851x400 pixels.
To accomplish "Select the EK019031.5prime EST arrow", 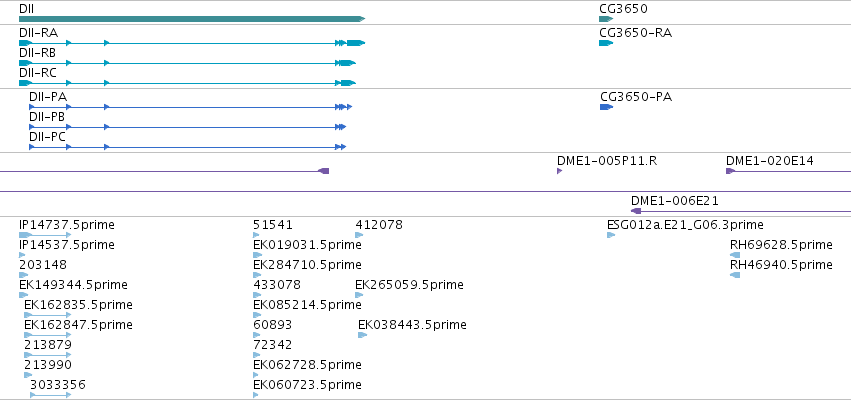I will 256,255.
